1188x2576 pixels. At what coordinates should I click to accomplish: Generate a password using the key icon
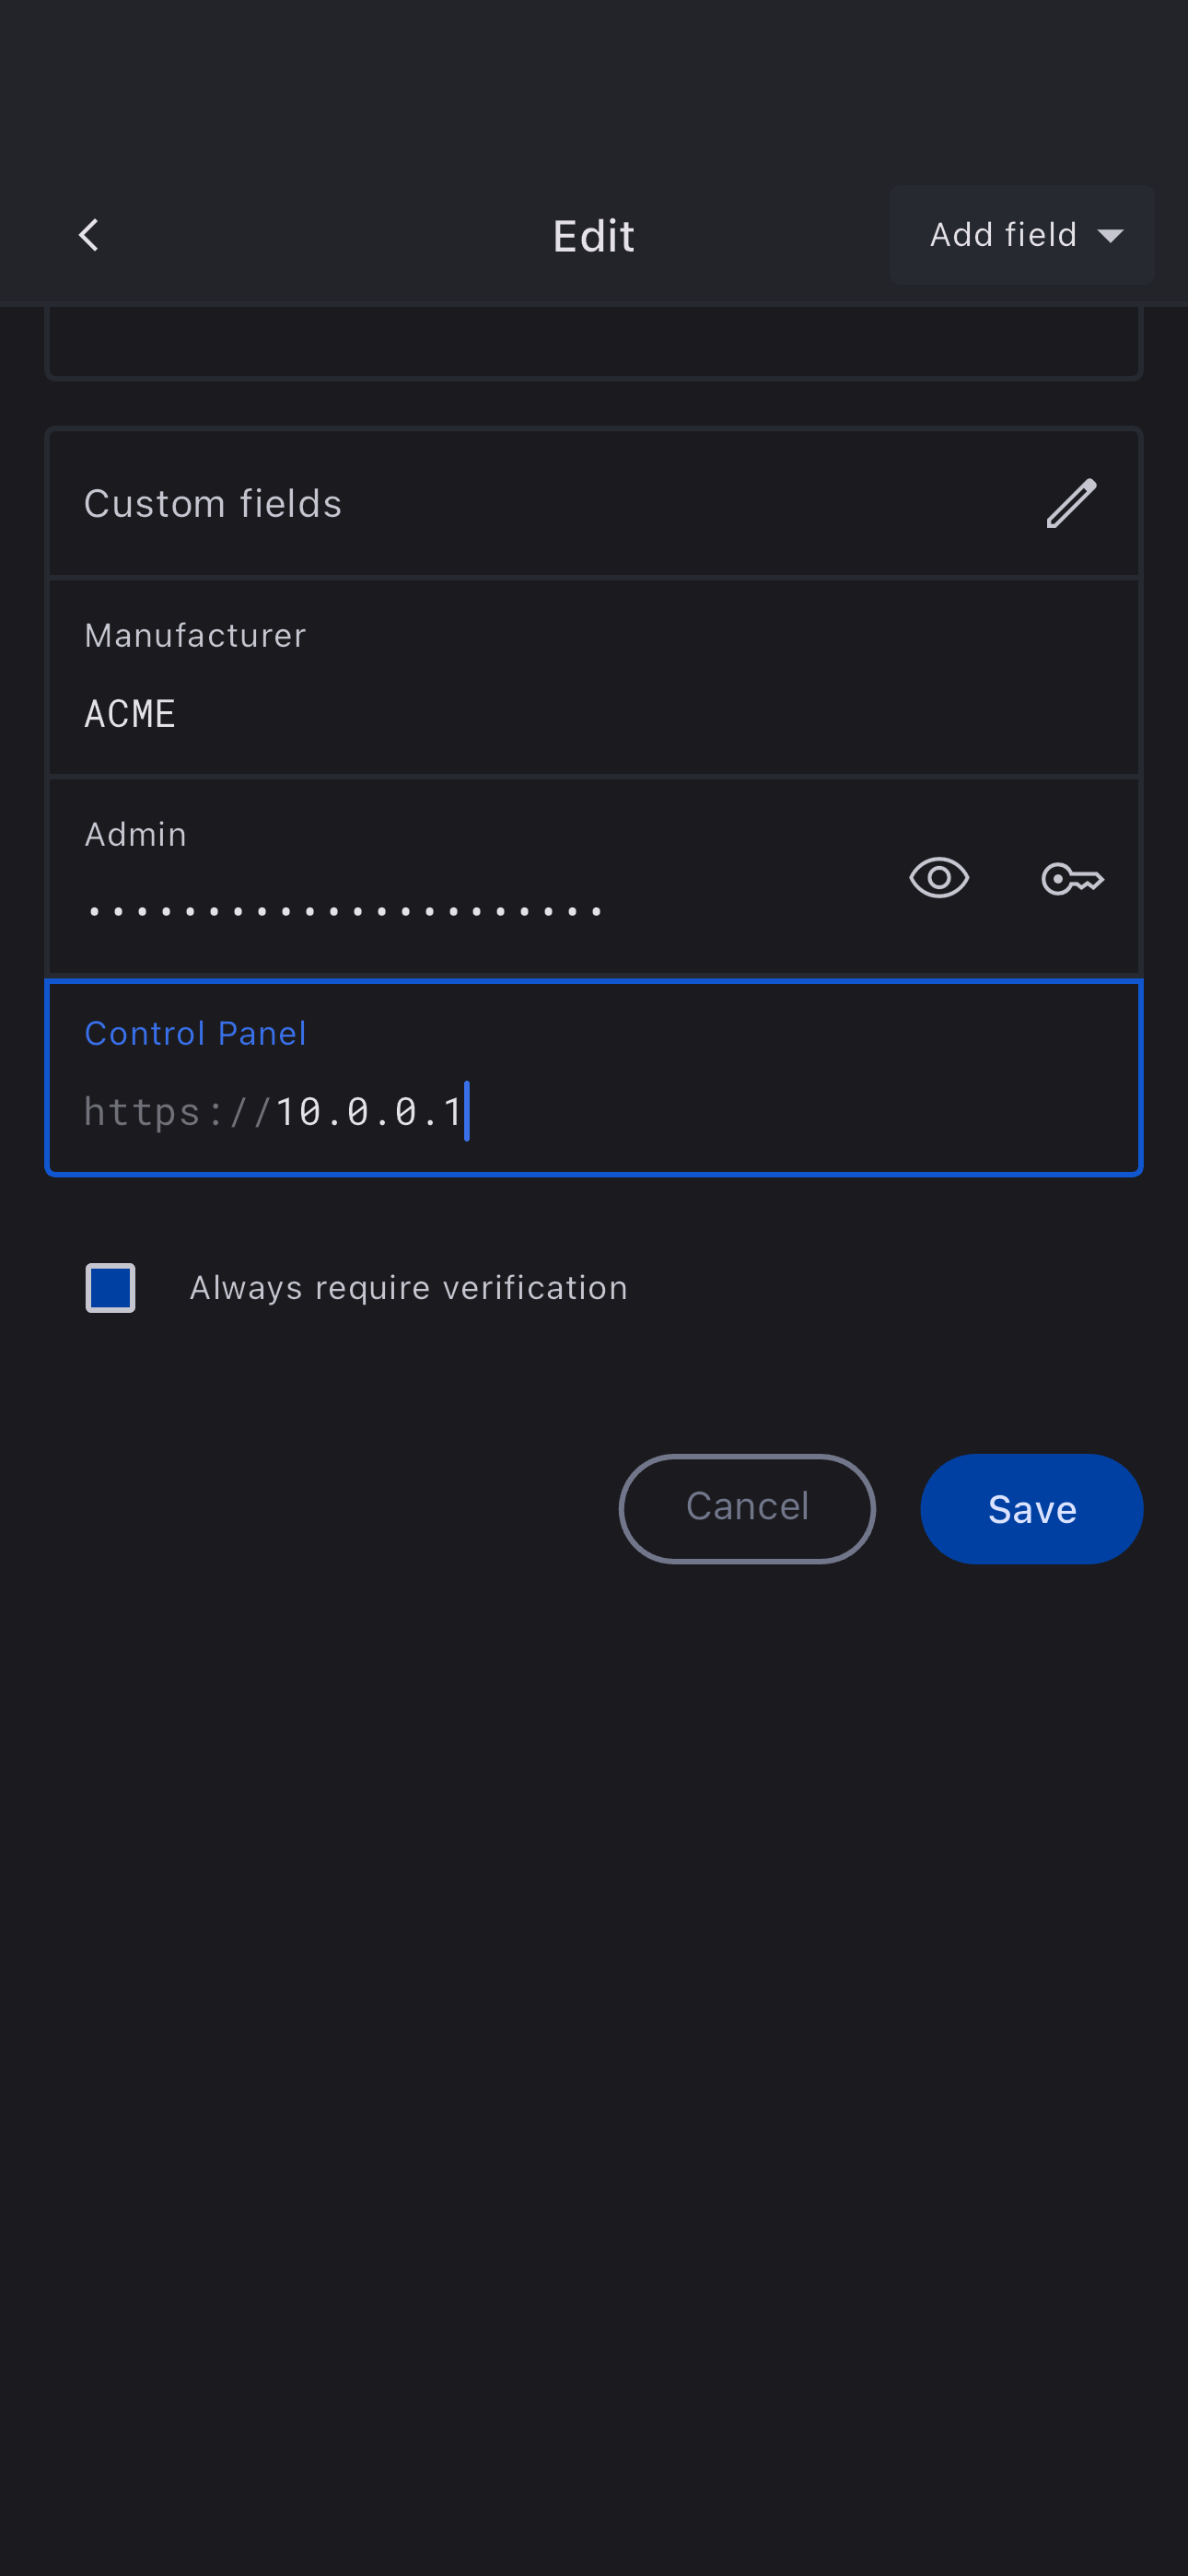point(1072,879)
